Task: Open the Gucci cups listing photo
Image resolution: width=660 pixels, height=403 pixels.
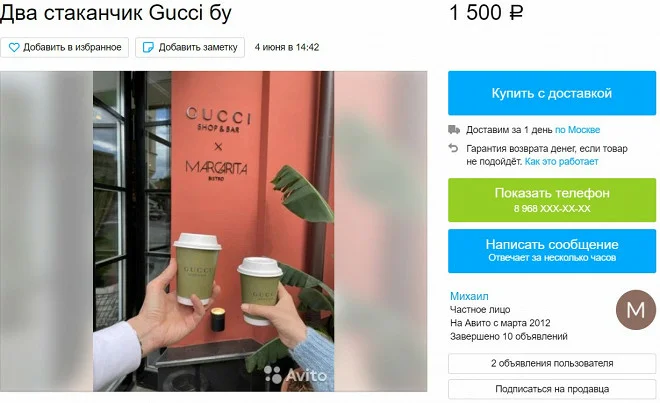Action: (213, 231)
